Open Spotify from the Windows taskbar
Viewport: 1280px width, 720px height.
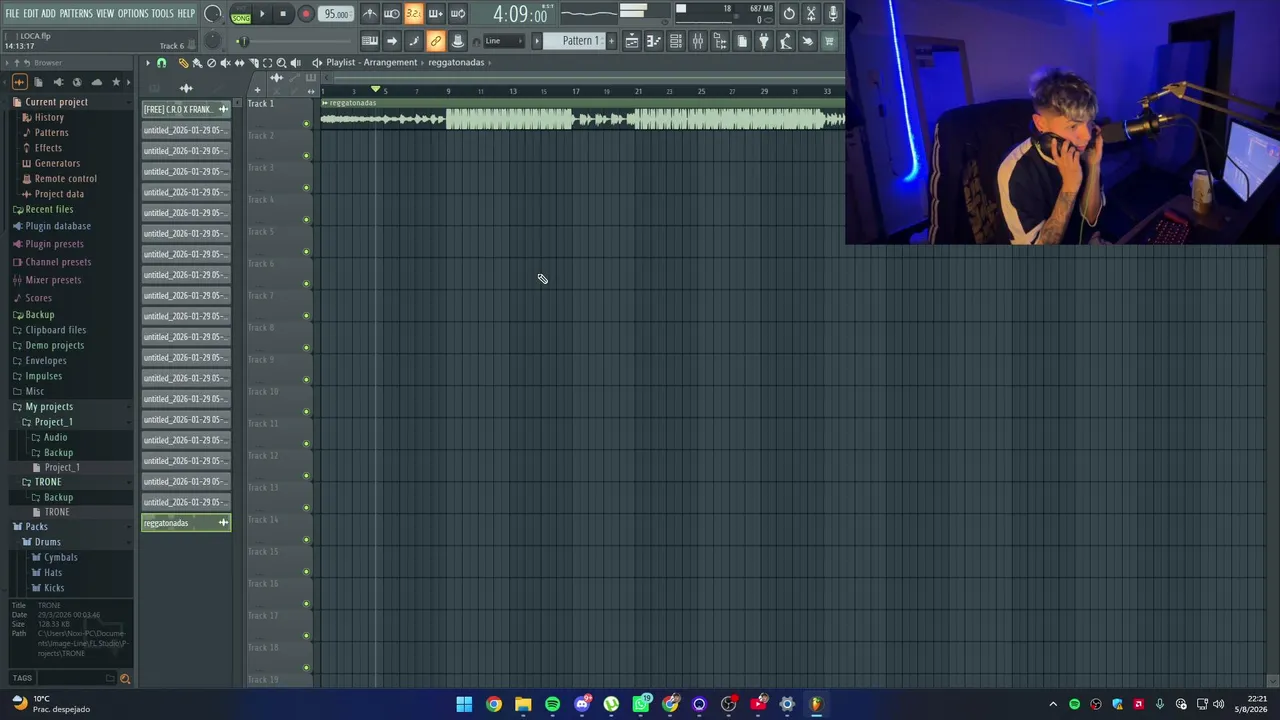tap(552, 704)
